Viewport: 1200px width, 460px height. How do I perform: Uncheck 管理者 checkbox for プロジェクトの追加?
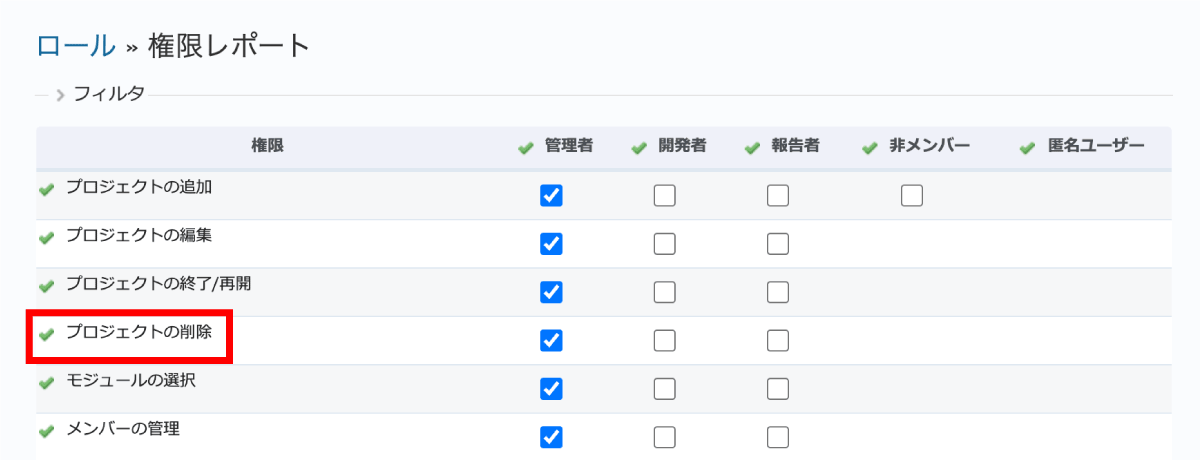[x=551, y=196]
